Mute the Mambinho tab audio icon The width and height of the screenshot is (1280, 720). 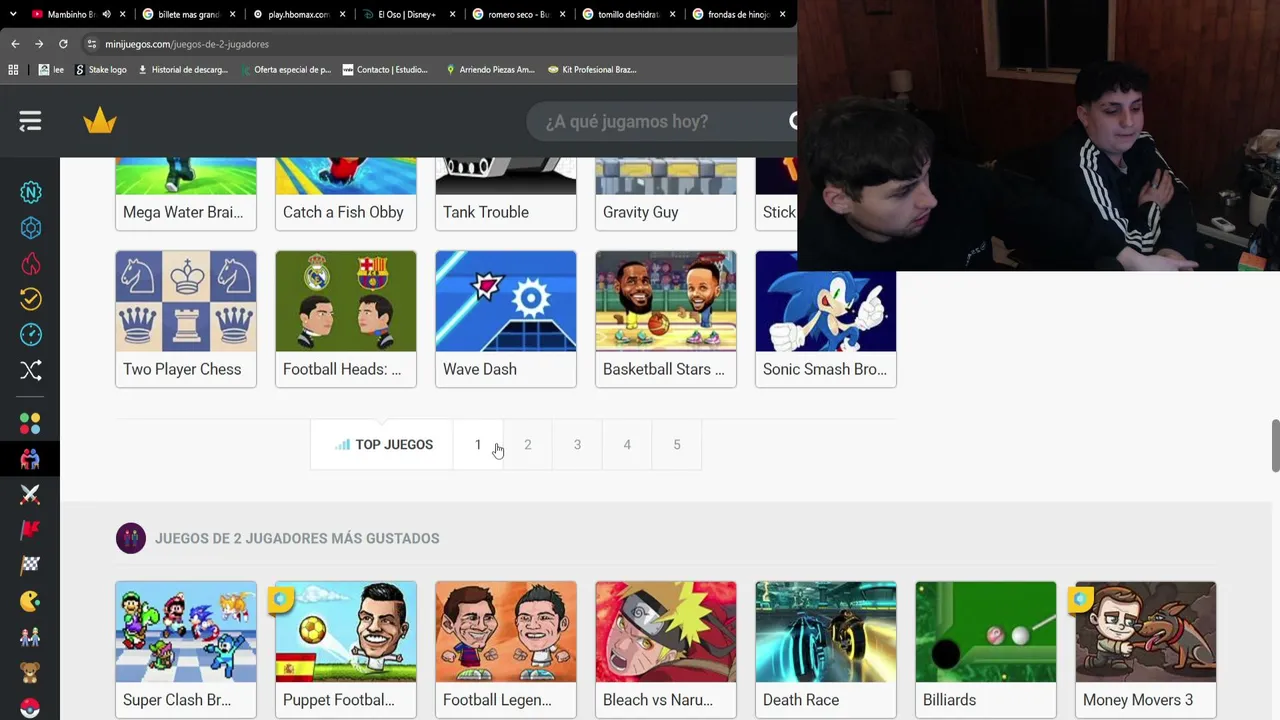[x=106, y=14]
